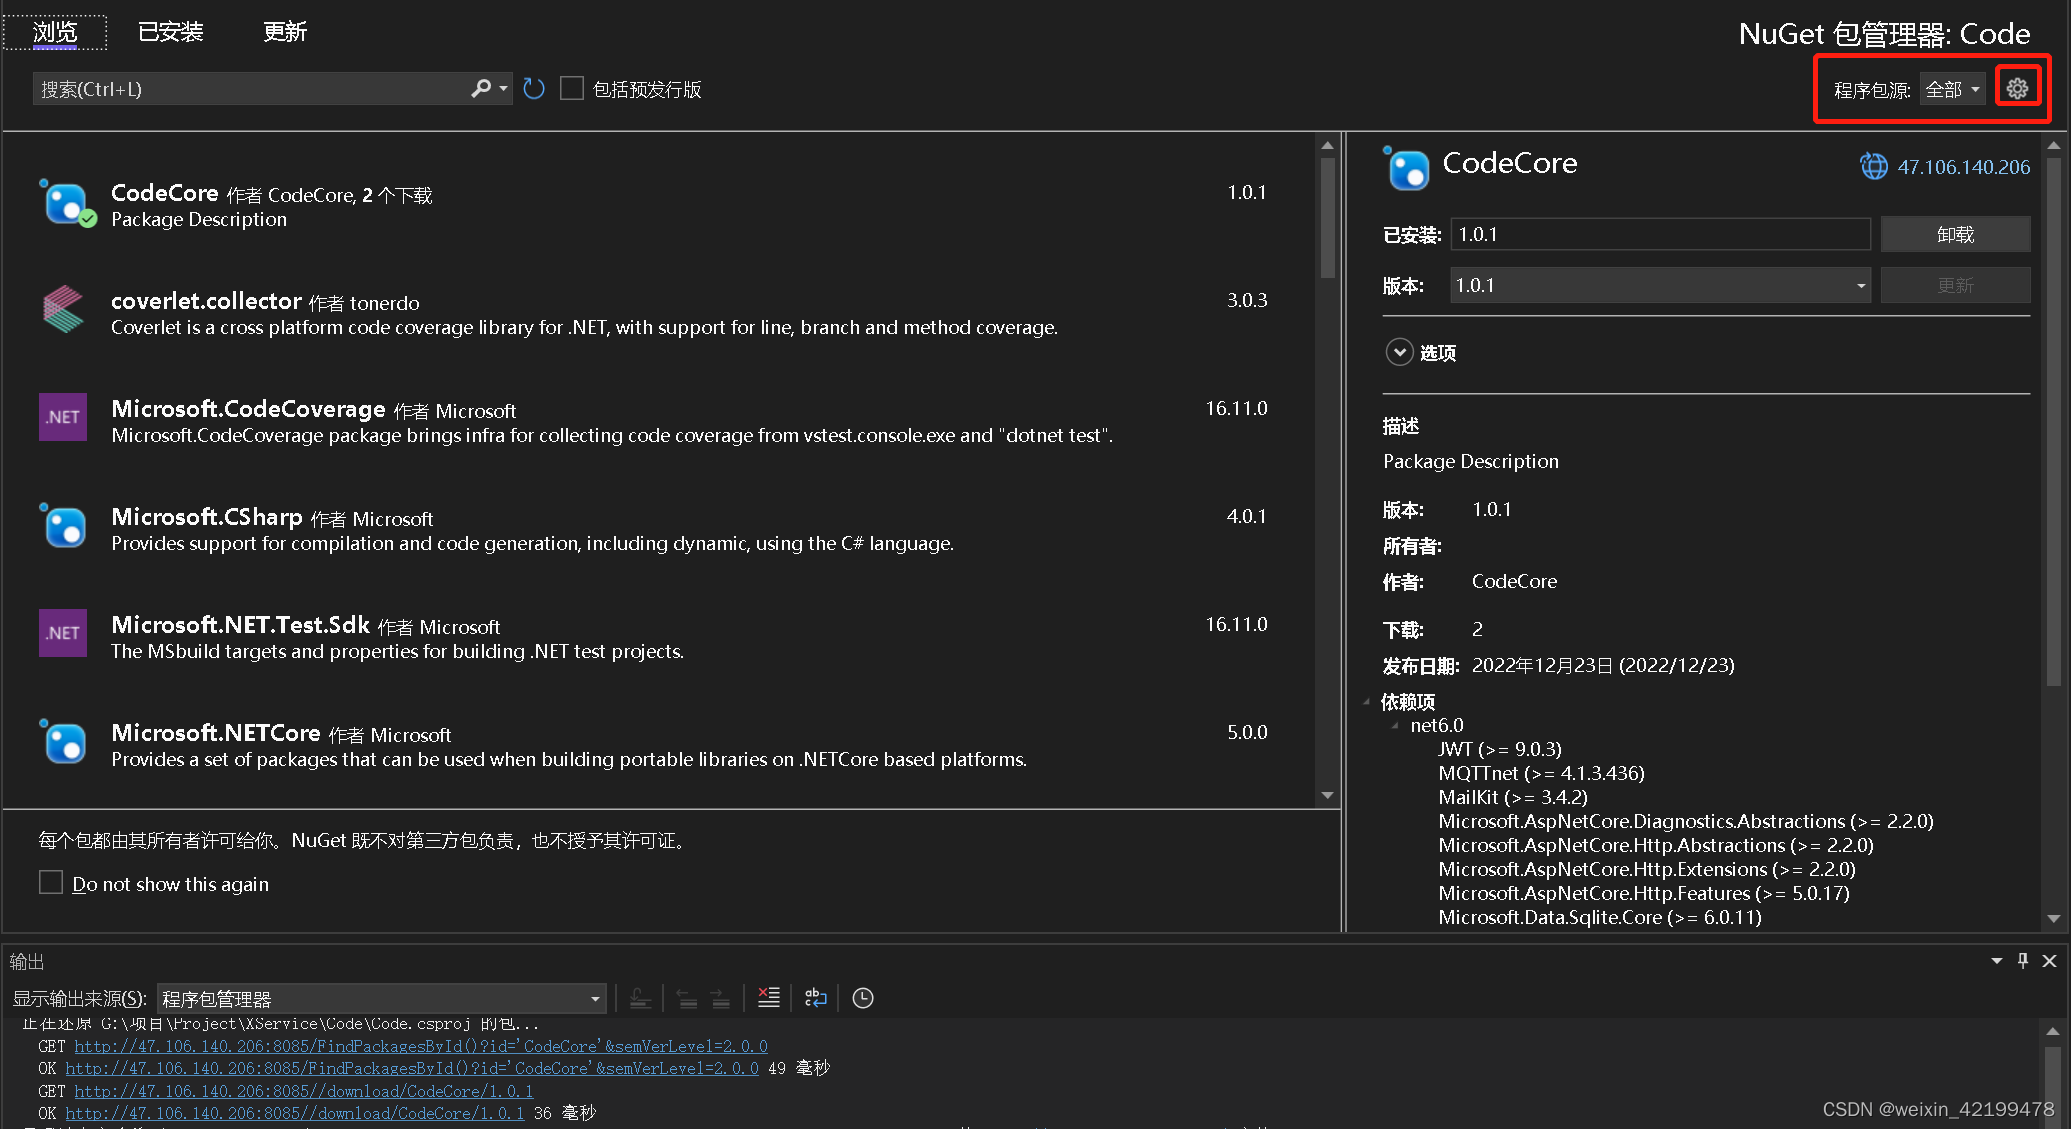Viewport: 2071px width, 1129px height.
Task: Select the Microsoft.CodeCoverage package name
Action: coord(248,409)
